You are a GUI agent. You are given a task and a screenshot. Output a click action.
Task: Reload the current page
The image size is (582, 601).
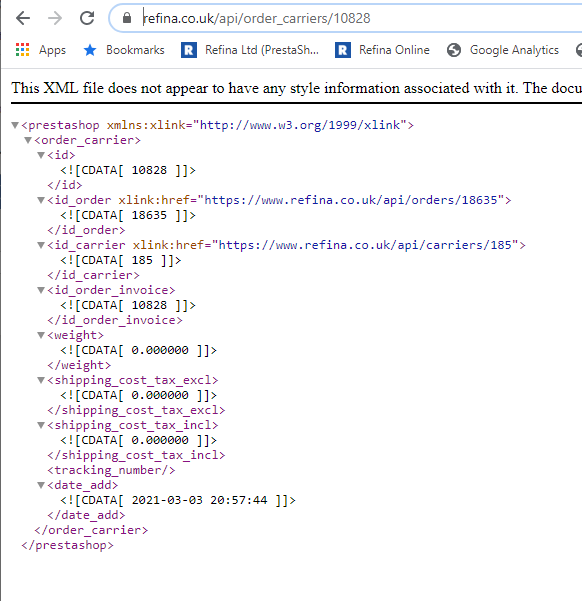[x=87, y=18]
